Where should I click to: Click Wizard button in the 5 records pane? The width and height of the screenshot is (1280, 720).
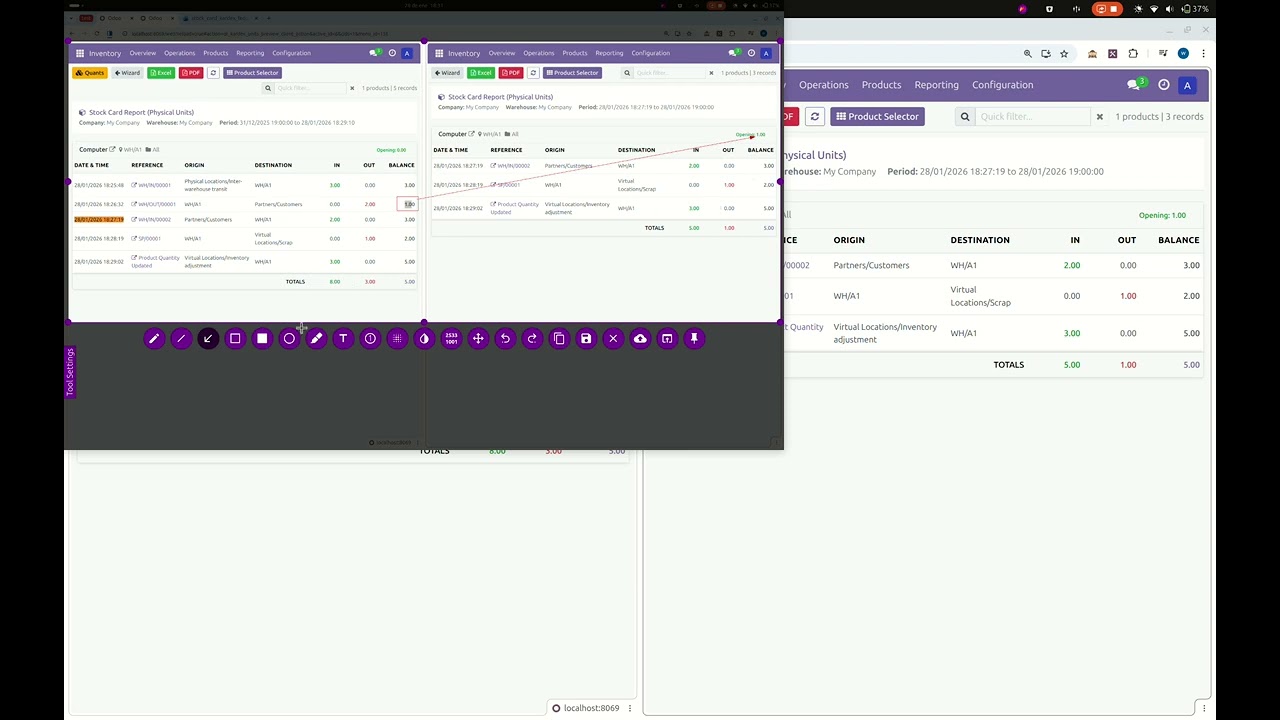(127, 73)
